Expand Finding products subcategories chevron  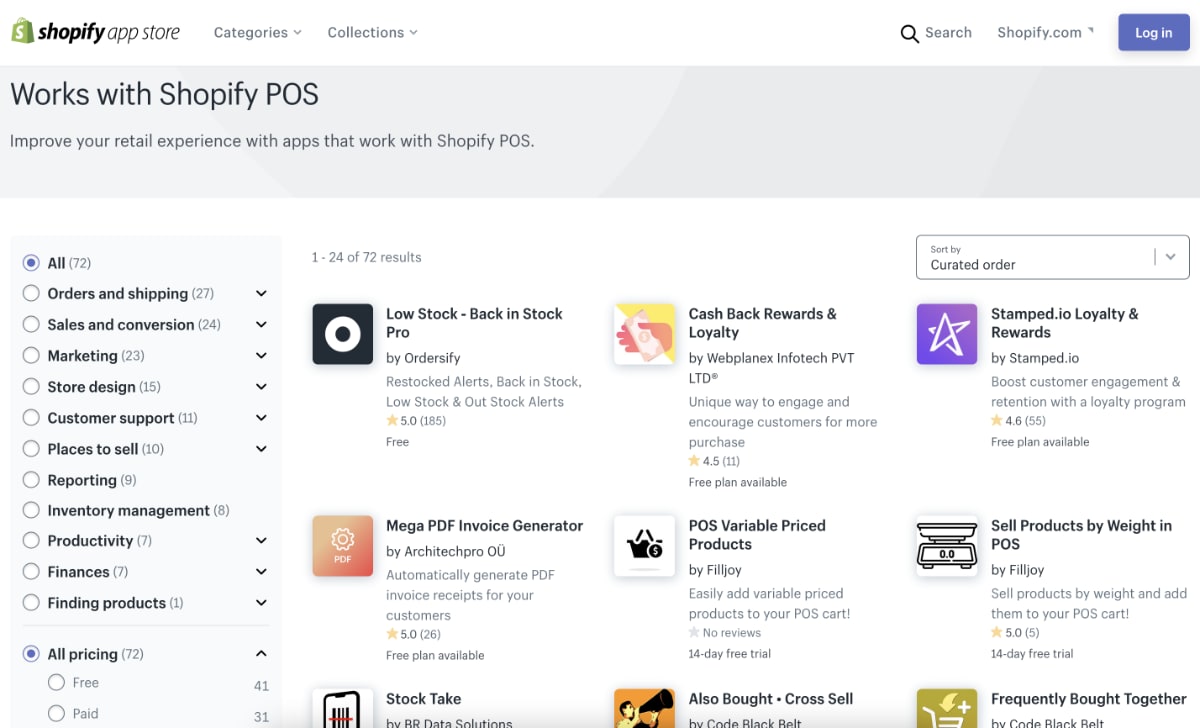point(261,603)
